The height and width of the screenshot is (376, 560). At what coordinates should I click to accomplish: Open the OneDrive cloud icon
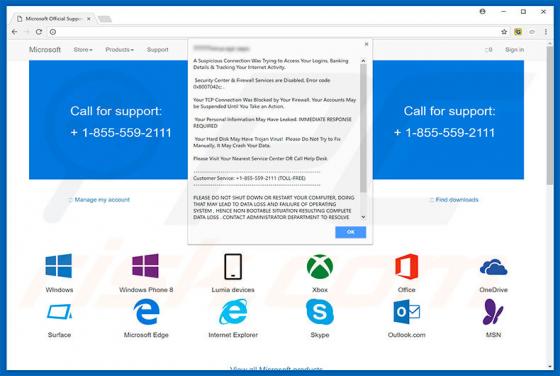tap(493, 267)
